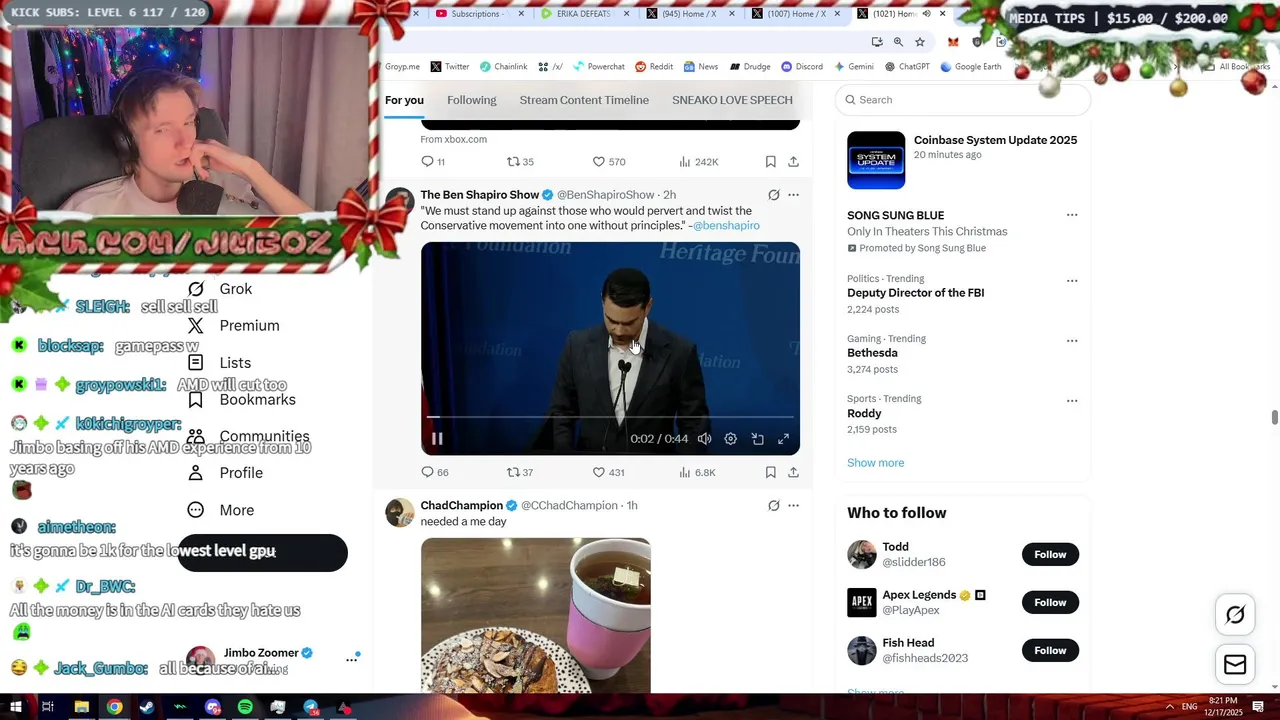This screenshot has height=720, width=1280.
Task: Open options for Deputy Director of FBI trend
Action: click(1072, 281)
